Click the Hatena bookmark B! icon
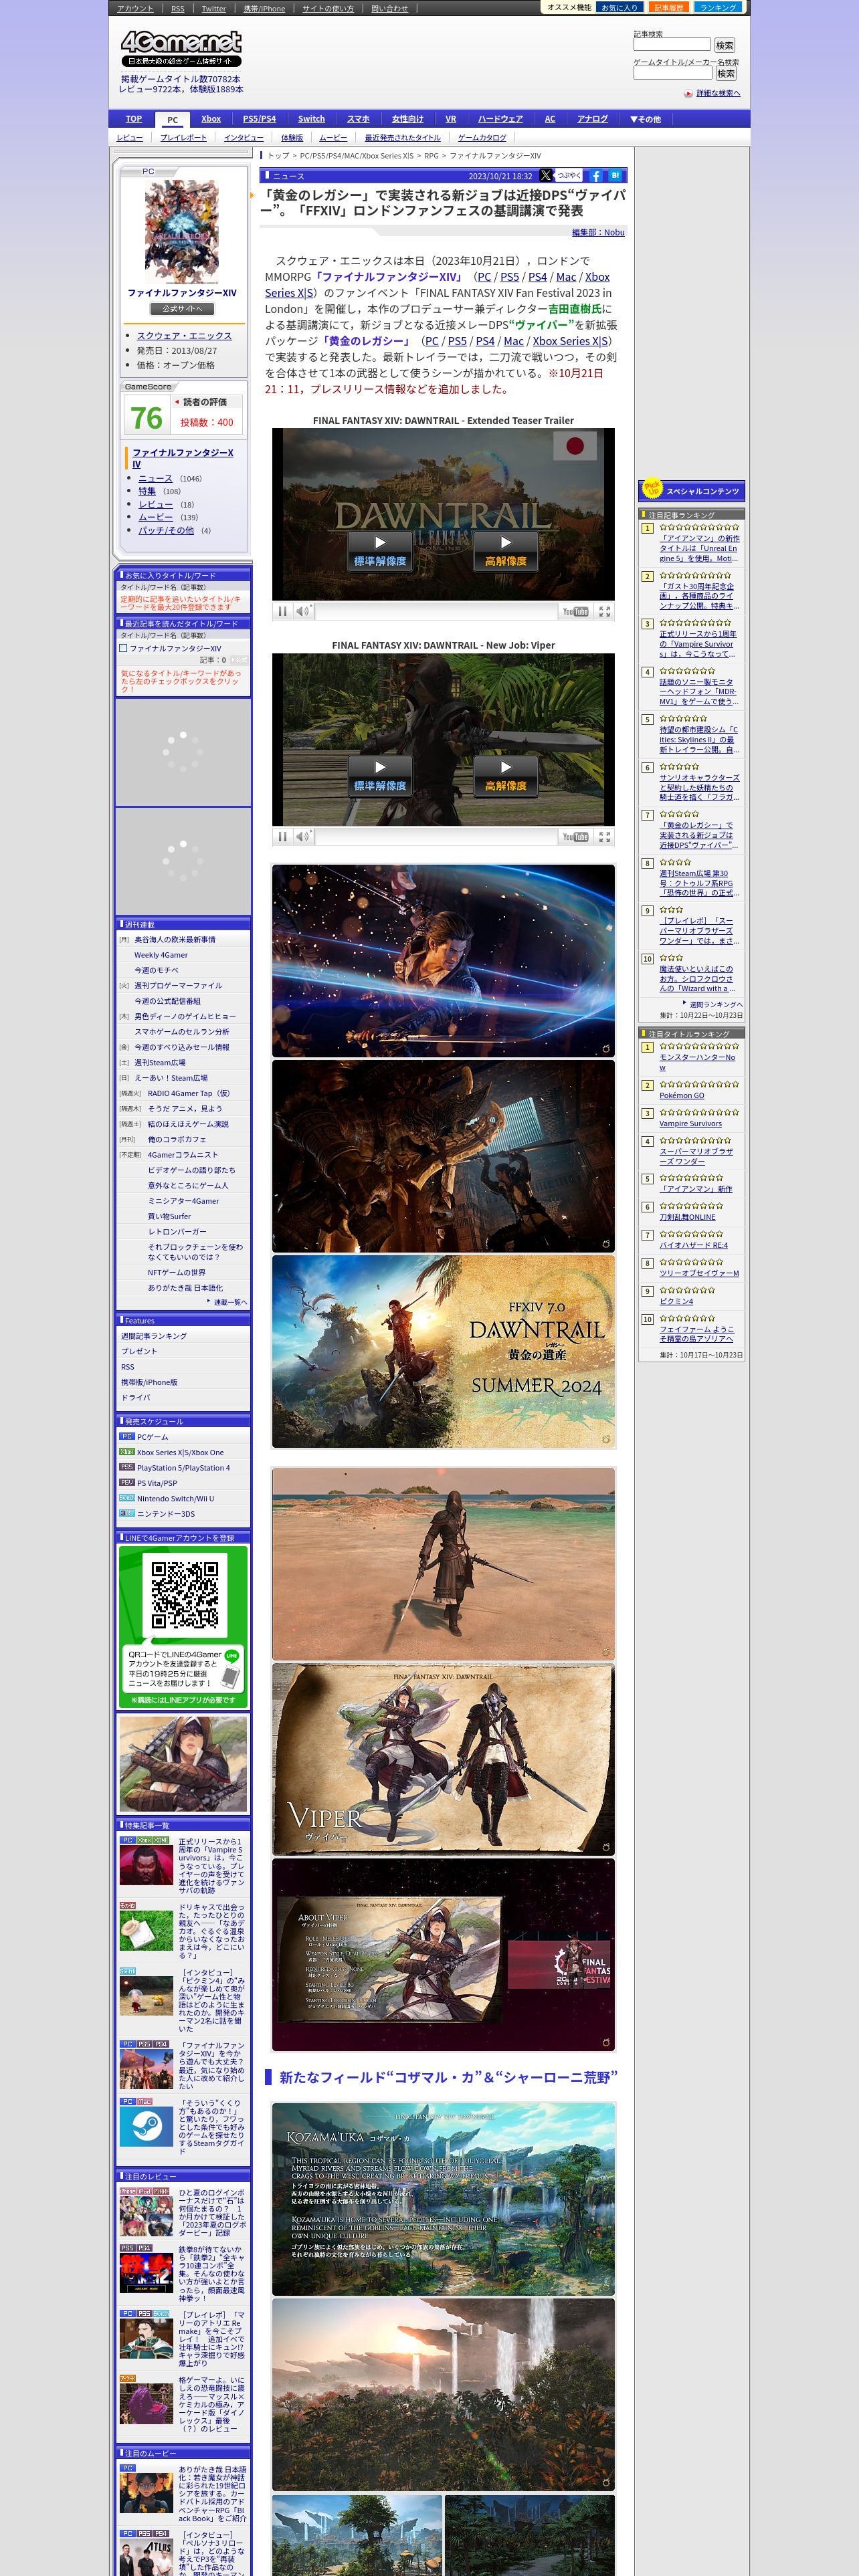 [x=615, y=175]
